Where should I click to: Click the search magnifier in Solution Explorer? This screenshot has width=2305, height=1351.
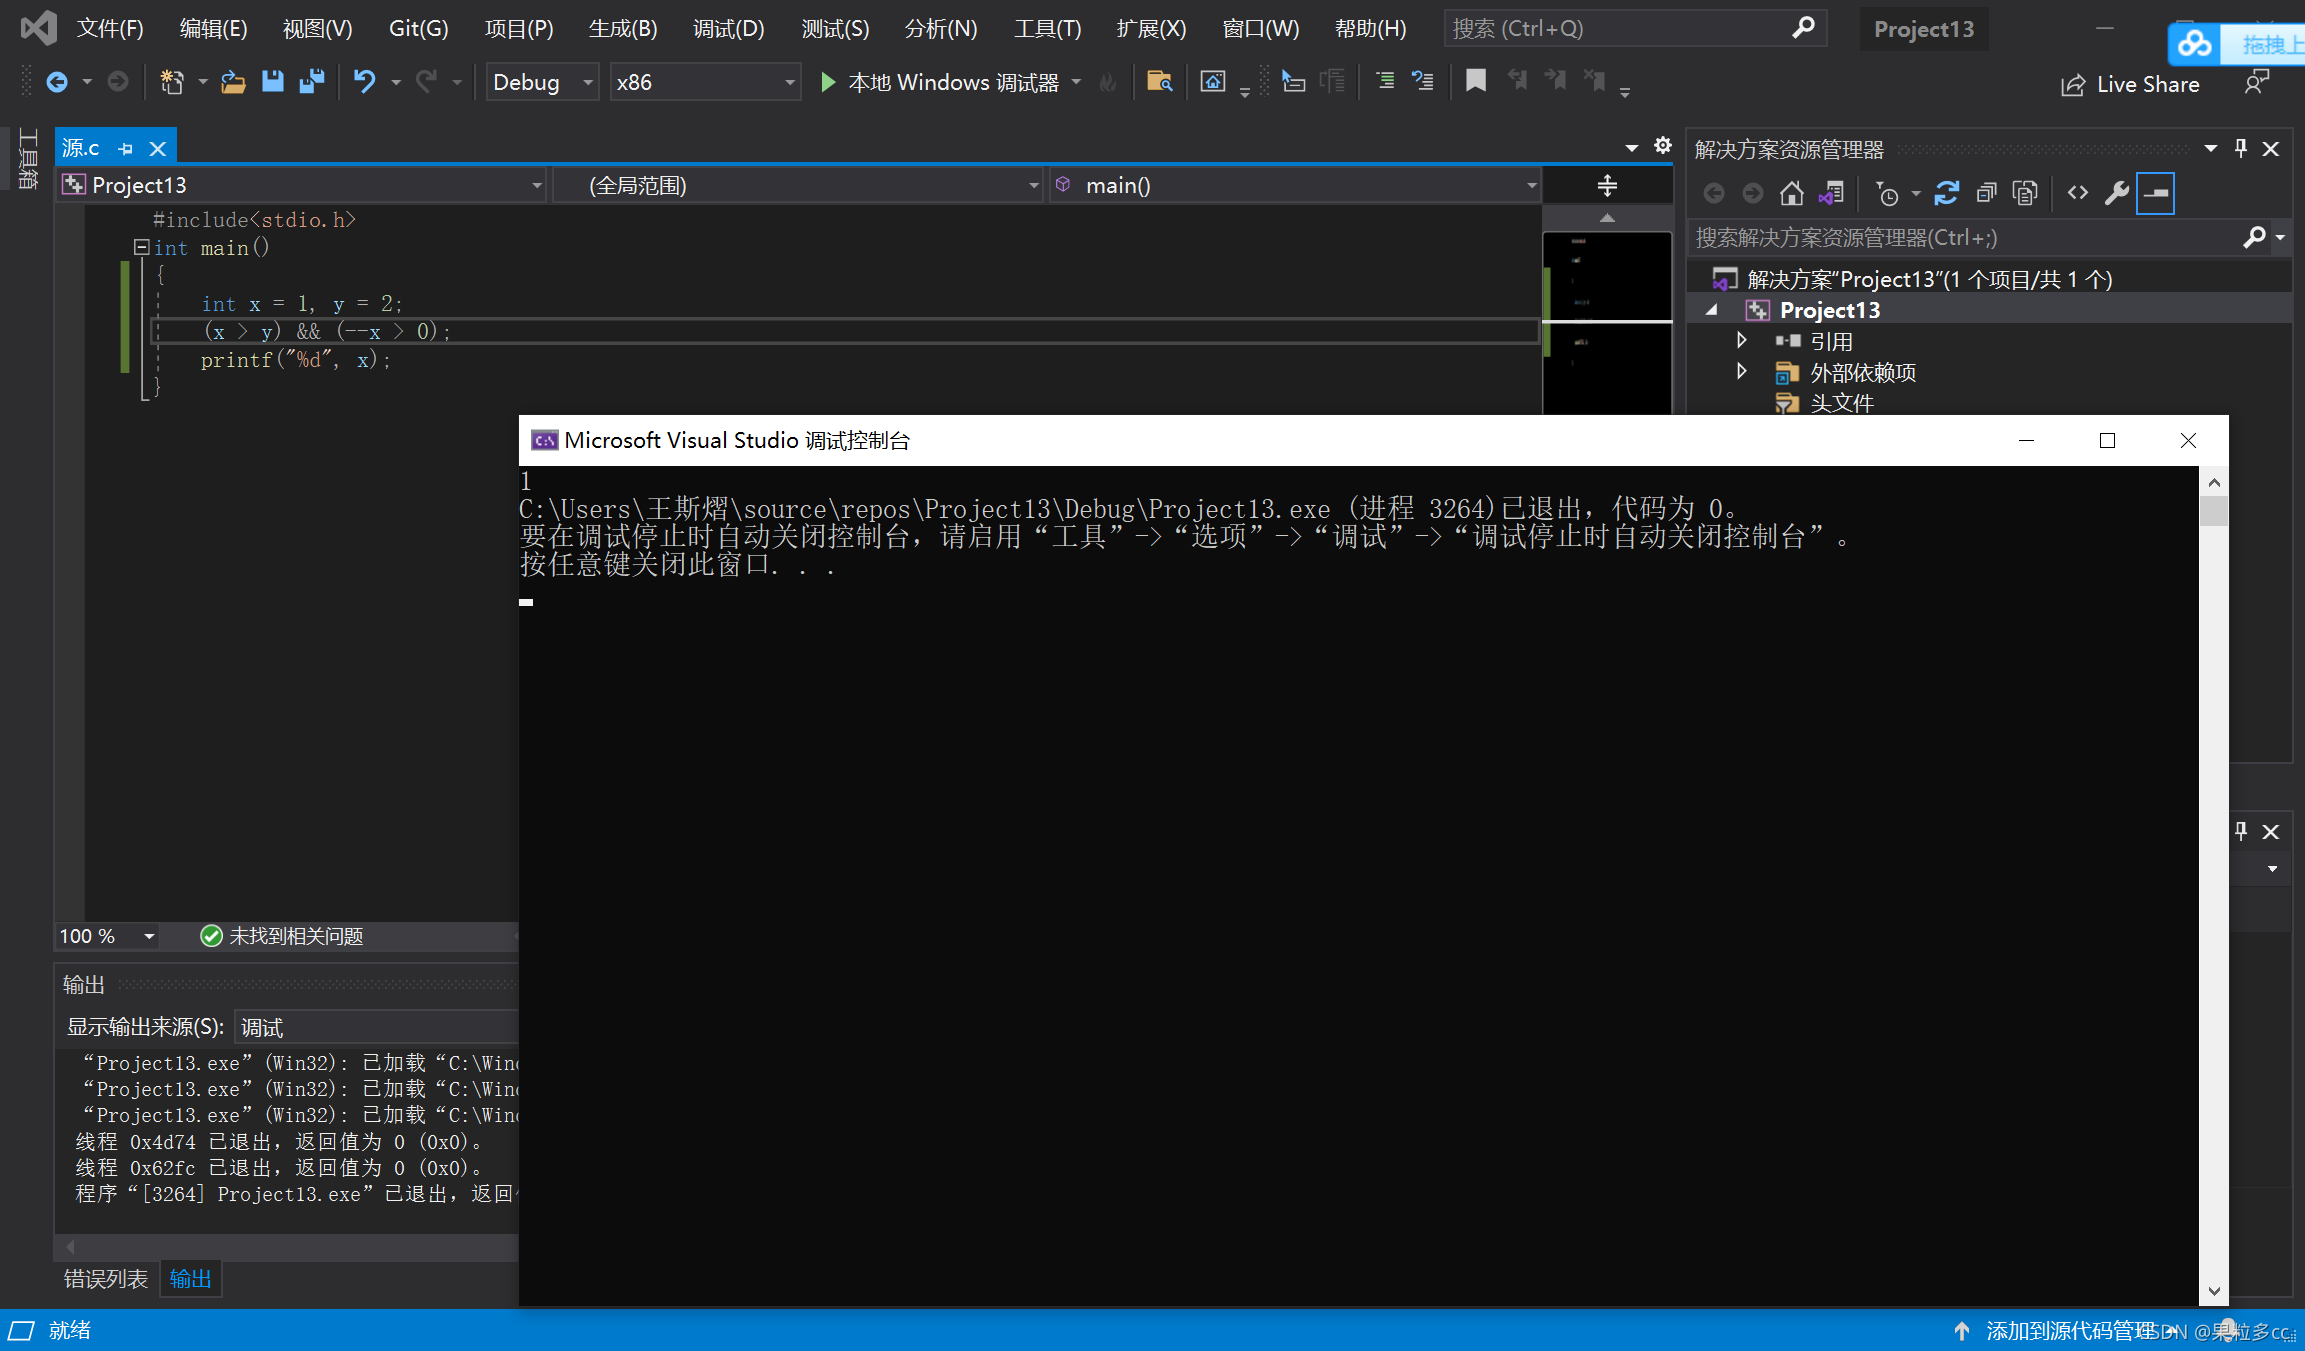pyautogui.click(x=2254, y=237)
